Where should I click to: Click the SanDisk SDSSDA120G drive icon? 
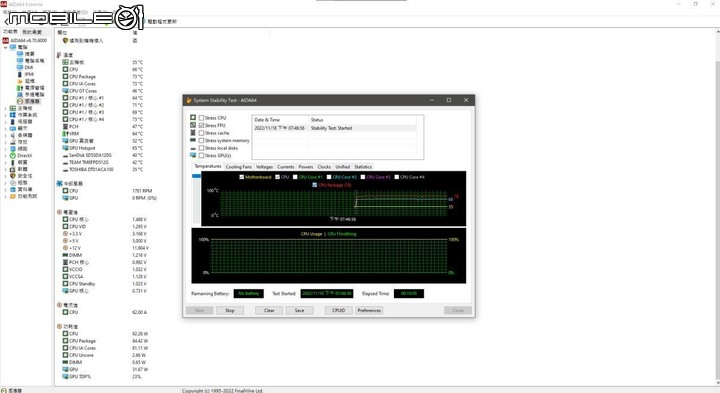65,155
